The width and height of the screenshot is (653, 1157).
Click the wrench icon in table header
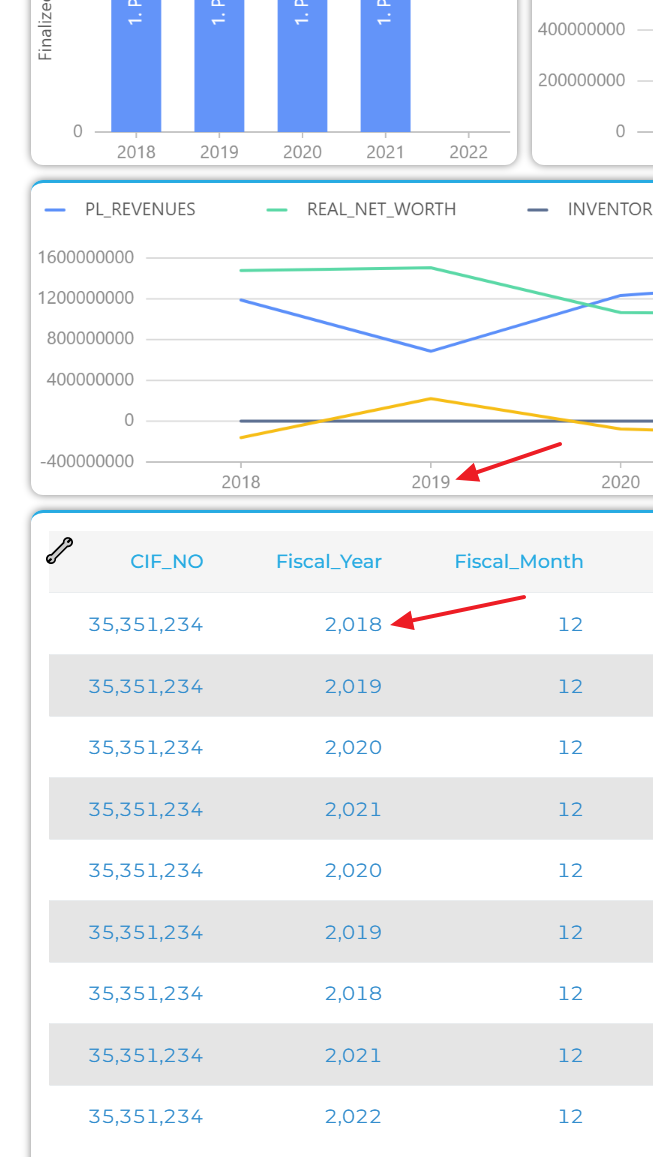[59, 550]
